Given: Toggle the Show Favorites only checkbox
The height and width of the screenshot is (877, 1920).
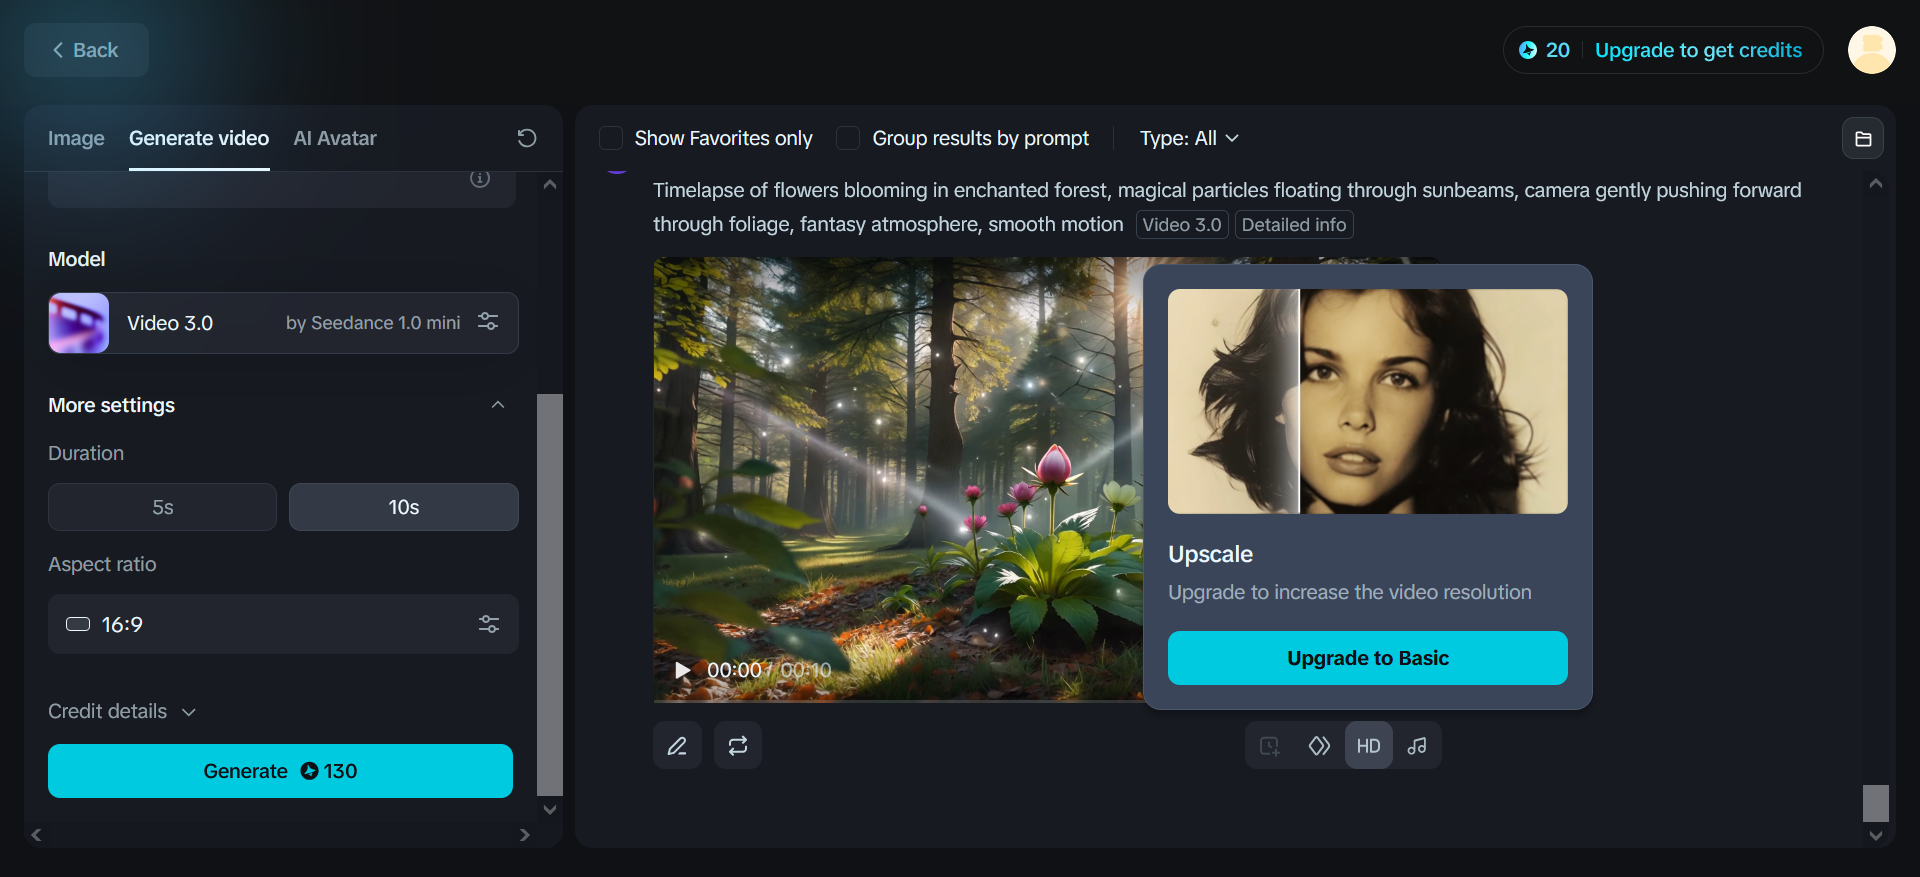Looking at the screenshot, I should pyautogui.click(x=611, y=138).
